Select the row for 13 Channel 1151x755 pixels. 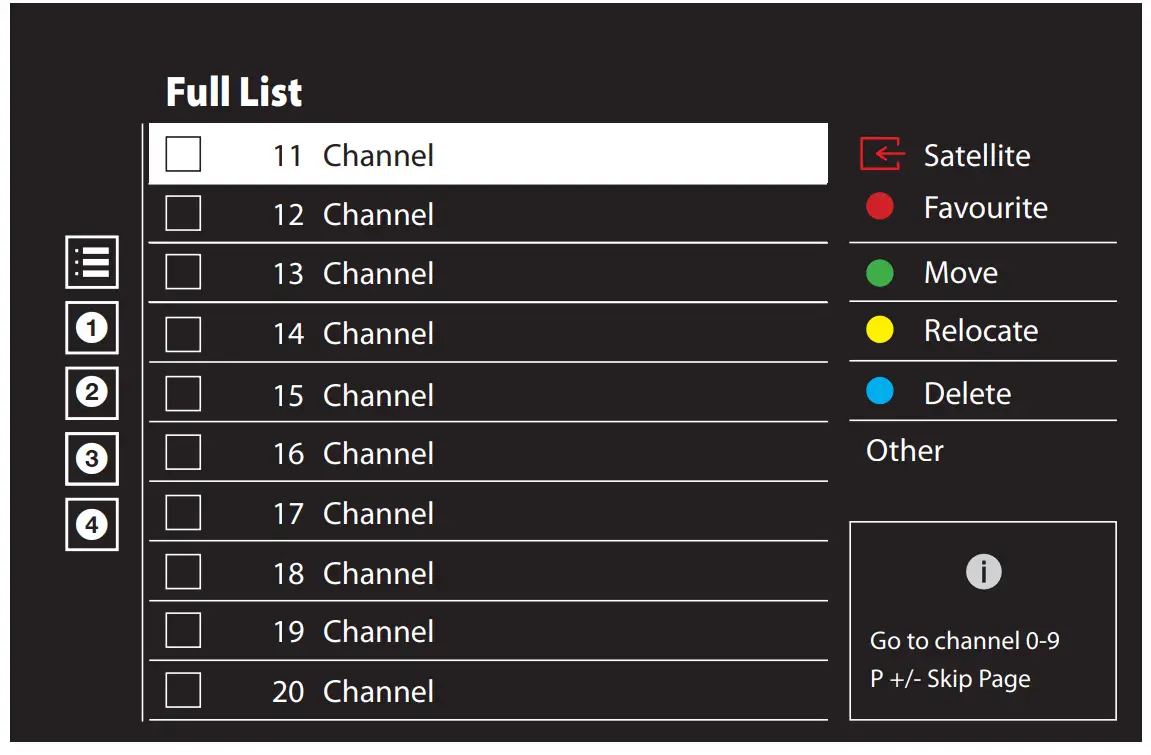tap(490, 273)
